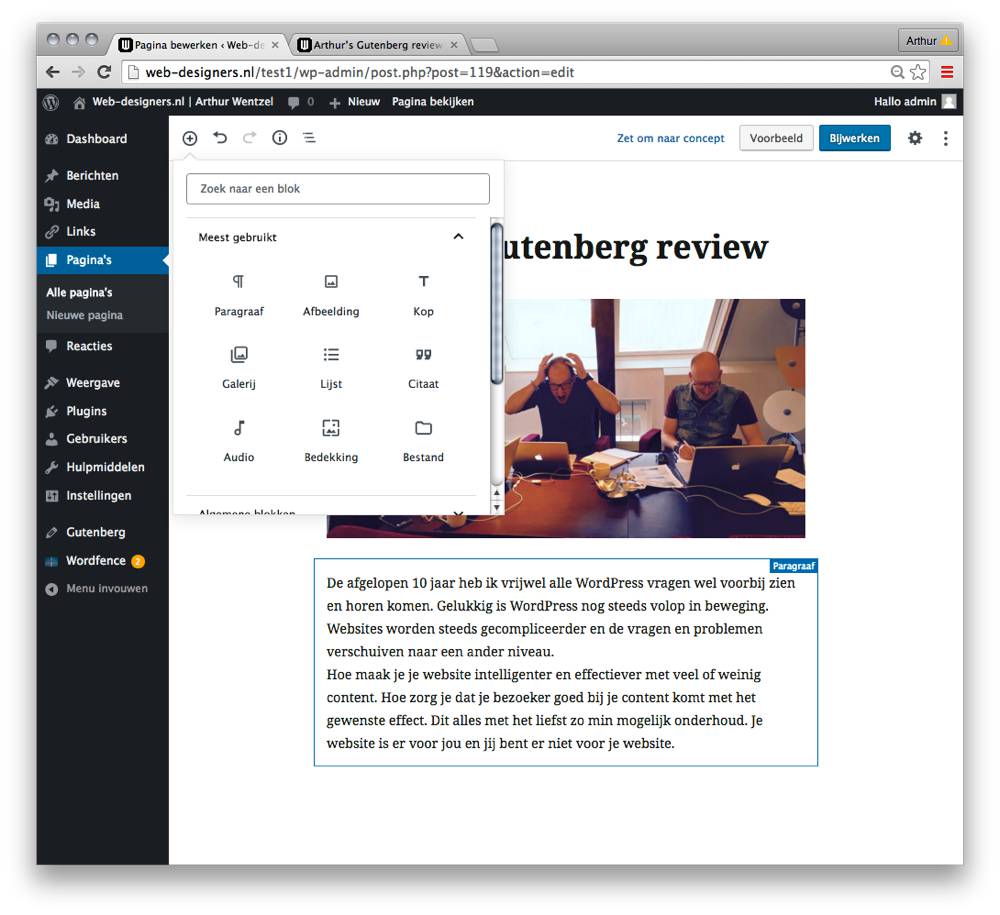Insert a Paragraaf block from the inserter

239,295
